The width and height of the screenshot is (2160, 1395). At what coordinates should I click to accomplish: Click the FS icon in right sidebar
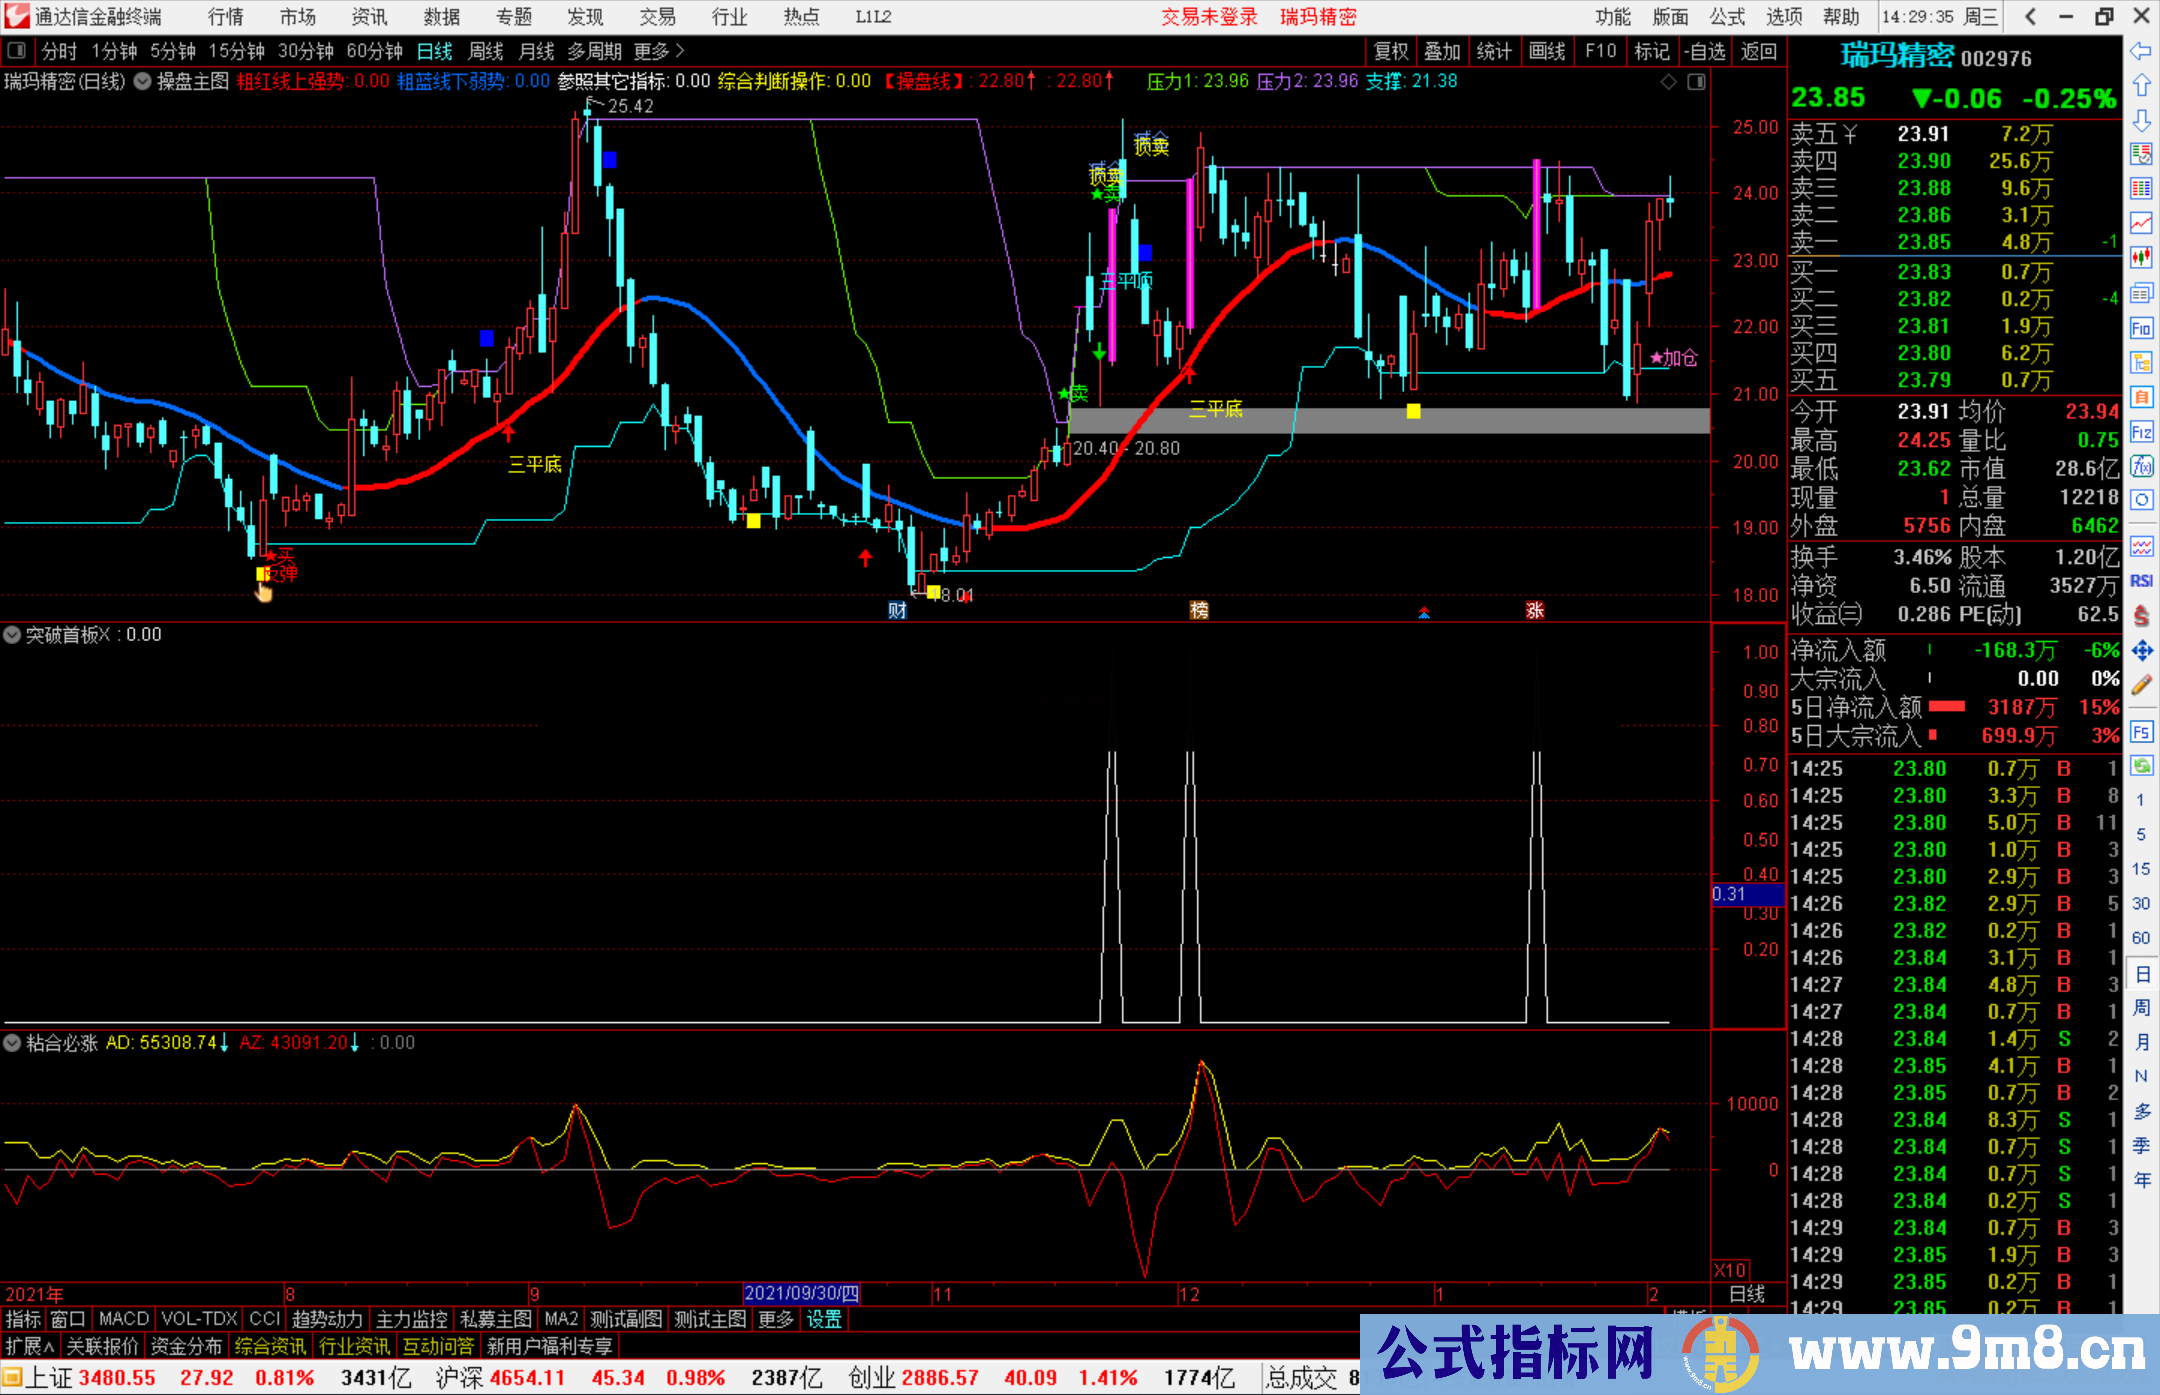pos(2141,732)
